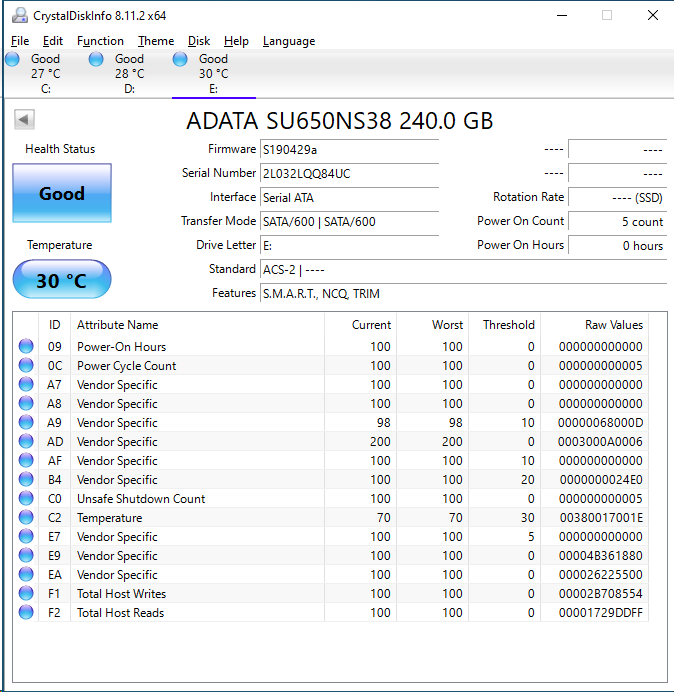Open the File menu
The image size is (674, 692).
[x=20, y=41]
